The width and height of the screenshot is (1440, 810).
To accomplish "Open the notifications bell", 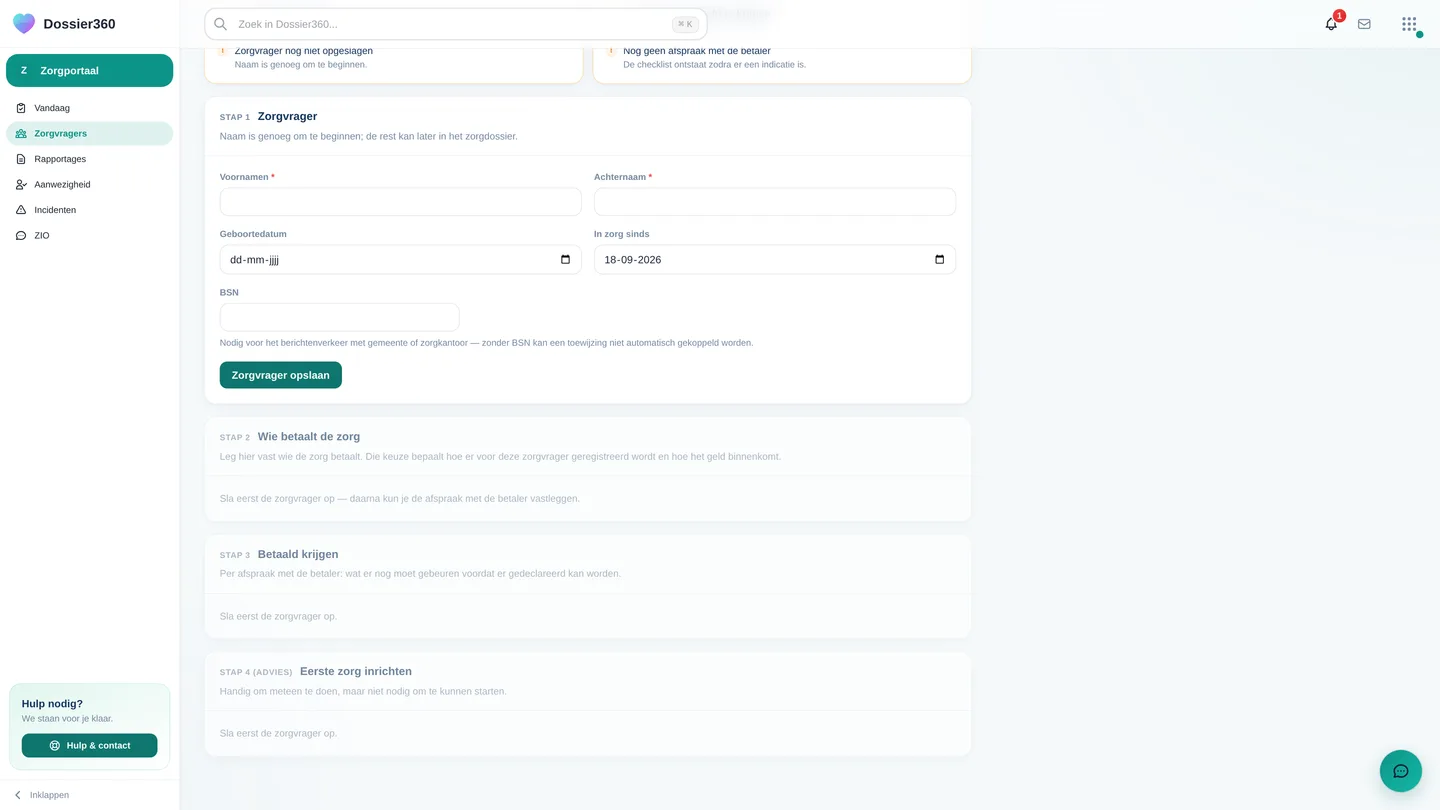I will pyautogui.click(x=1331, y=24).
